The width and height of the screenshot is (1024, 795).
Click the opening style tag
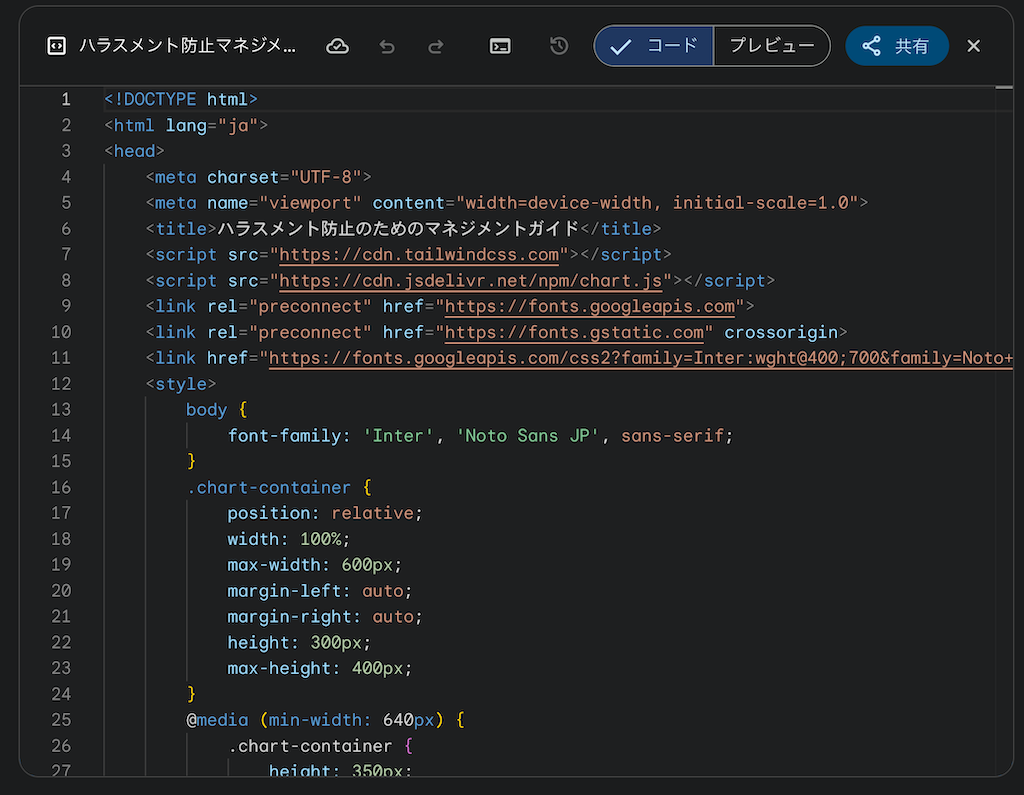[181, 384]
